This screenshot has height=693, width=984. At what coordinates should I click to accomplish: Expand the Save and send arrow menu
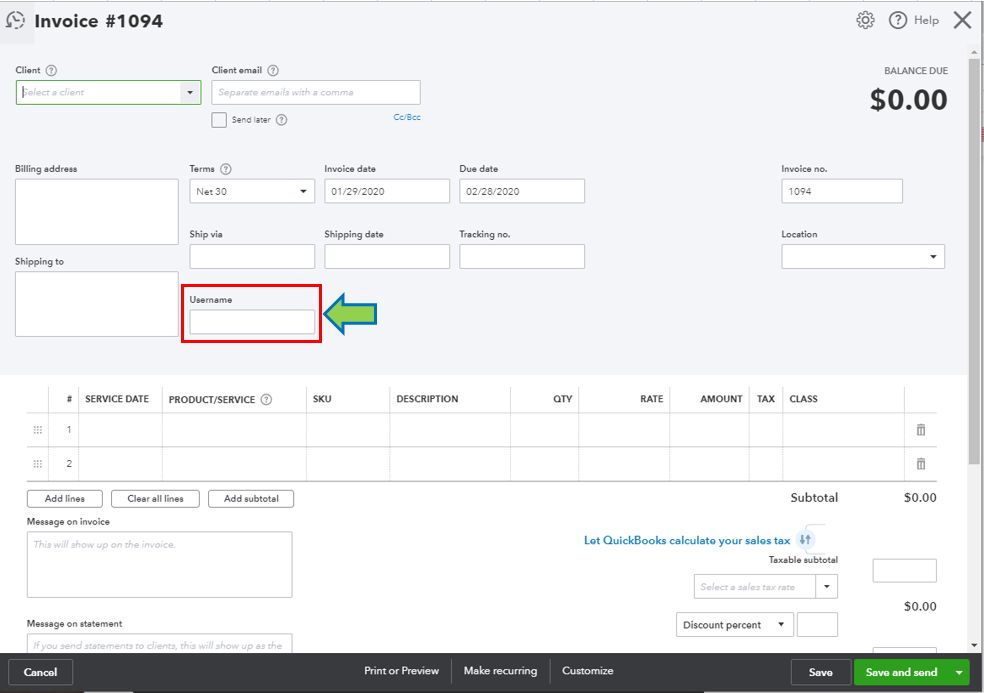click(x=959, y=672)
